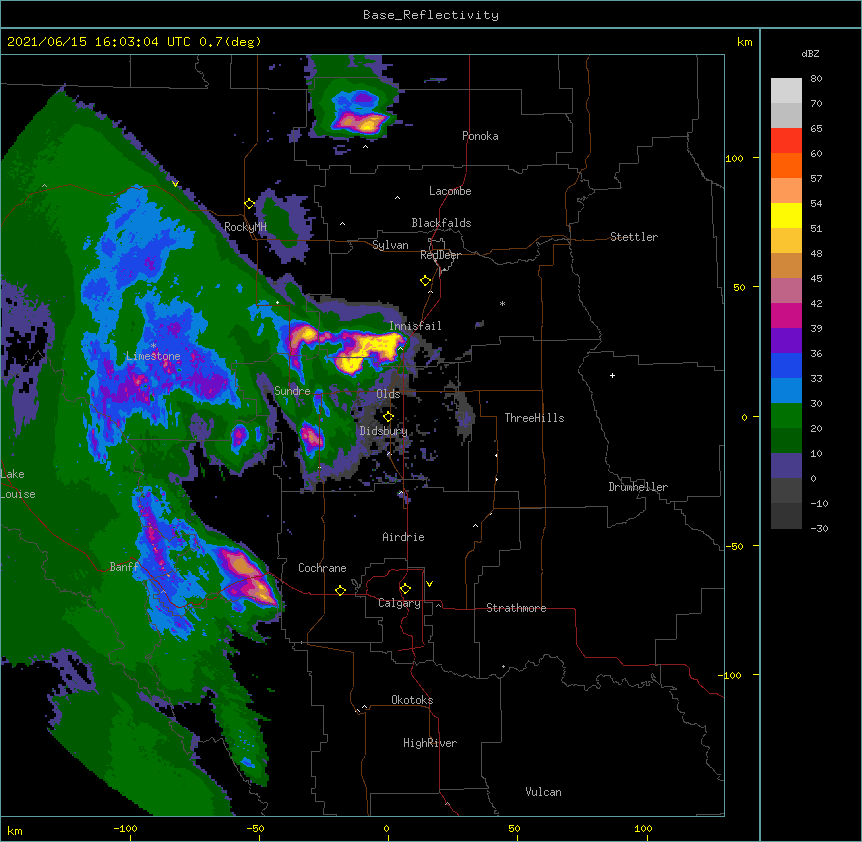Screen dimensions: 862x842
Task: Select the Sylvan label
Action: (390, 245)
